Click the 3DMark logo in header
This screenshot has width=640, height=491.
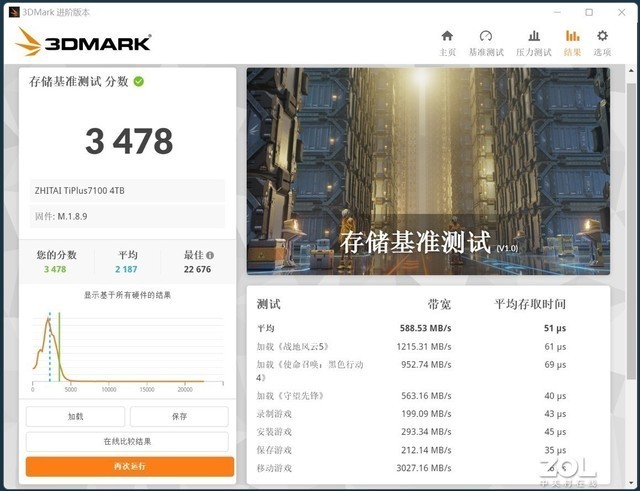(x=83, y=42)
